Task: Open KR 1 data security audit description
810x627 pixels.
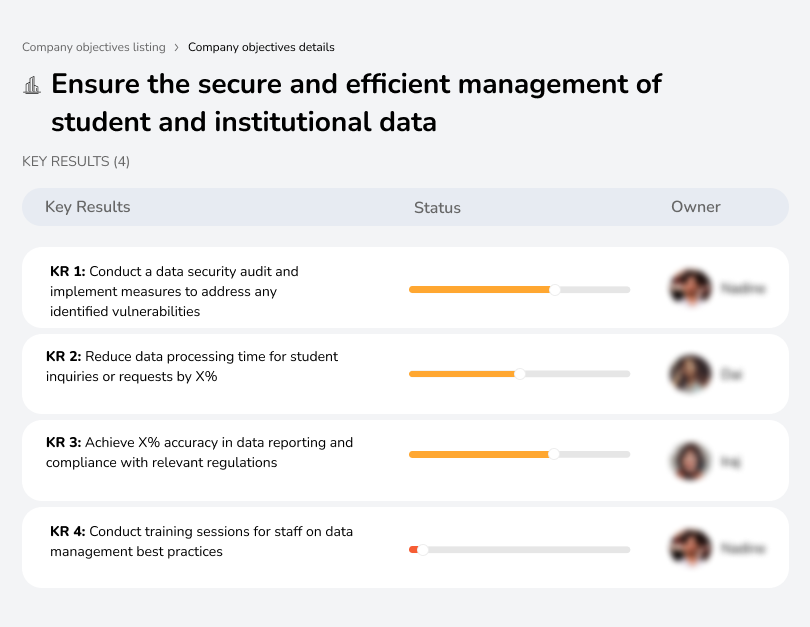Action: click(x=174, y=291)
